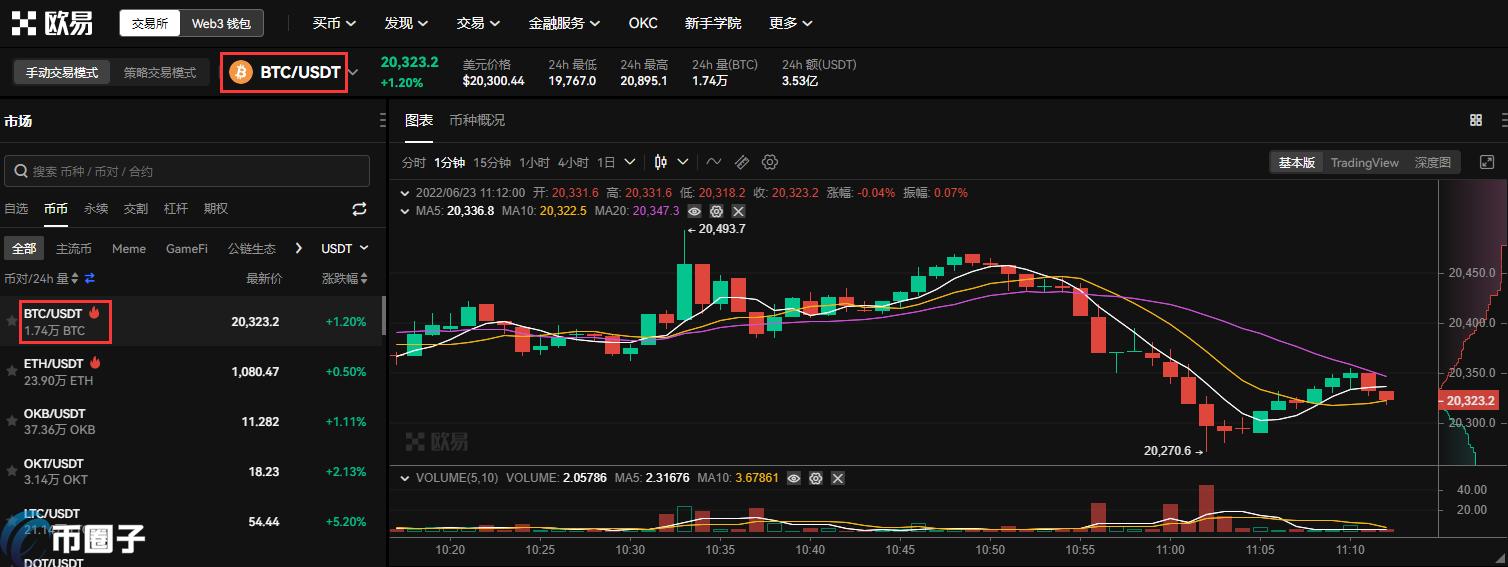This screenshot has height=567, width=1508.
Task: Open the 买币 dropdown menu
Action: [x=334, y=23]
